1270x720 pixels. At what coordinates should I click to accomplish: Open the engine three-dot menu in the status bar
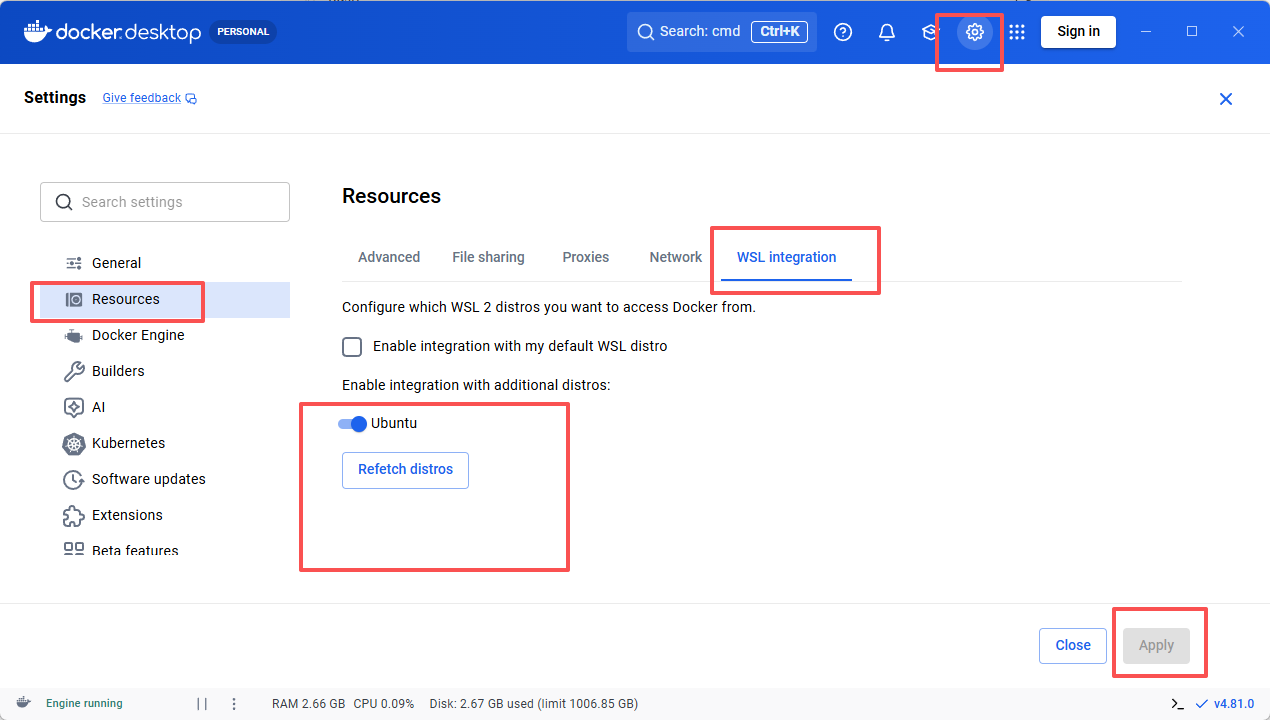(x=234, y=704)
